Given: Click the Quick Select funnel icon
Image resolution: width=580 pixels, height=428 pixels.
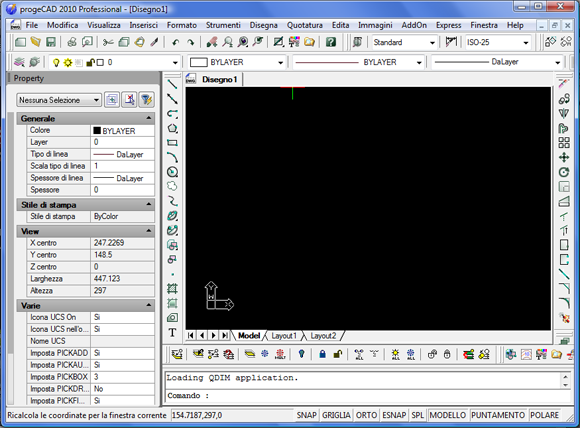Looking at the screenshot, I should 146,100.
